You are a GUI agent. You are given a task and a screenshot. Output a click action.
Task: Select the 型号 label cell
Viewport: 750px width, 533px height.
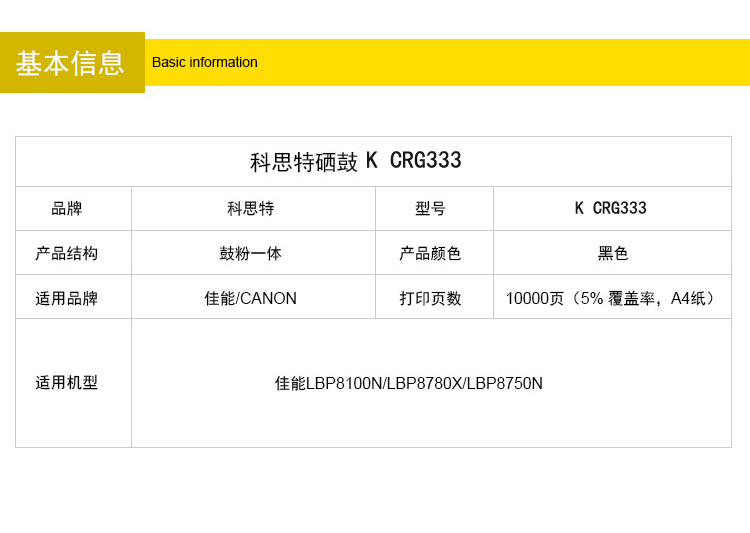(x=431, y=209)
